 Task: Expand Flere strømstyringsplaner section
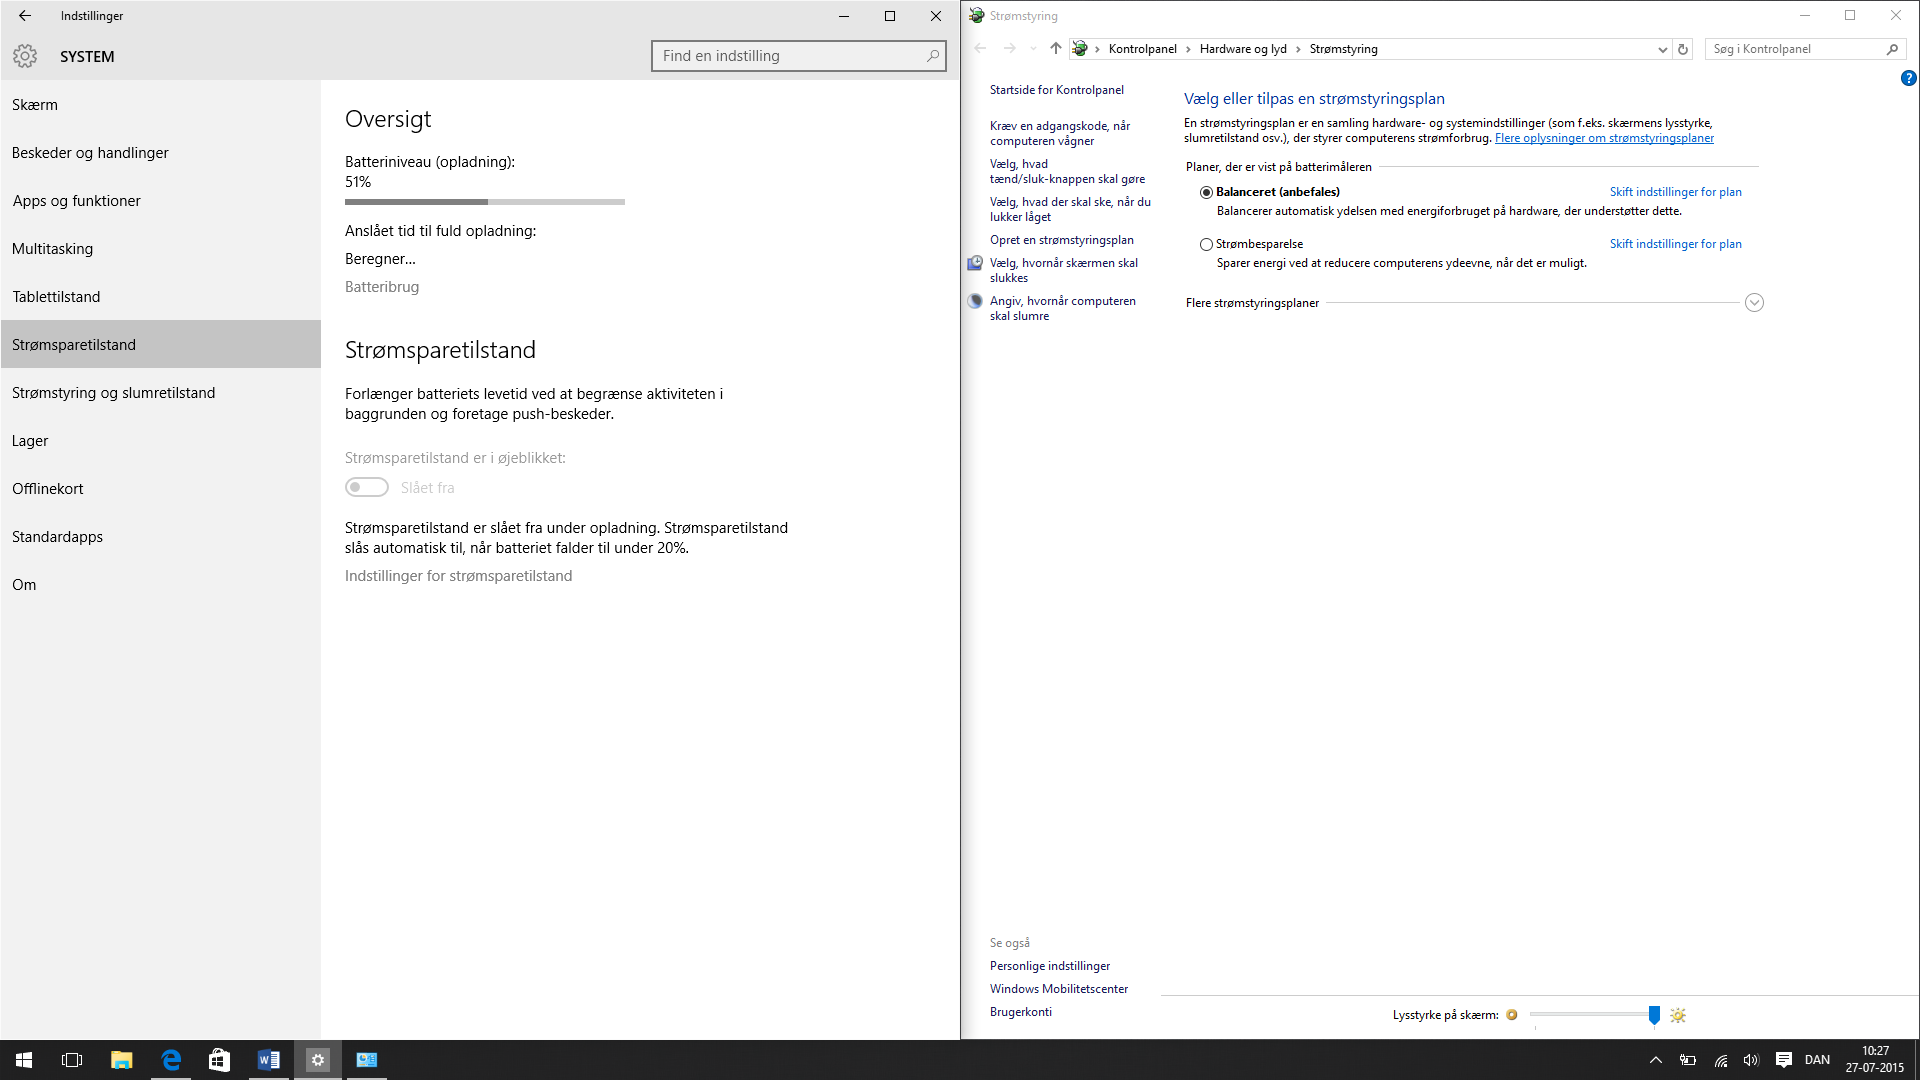pyautogui.click(x=1754, y=303)
